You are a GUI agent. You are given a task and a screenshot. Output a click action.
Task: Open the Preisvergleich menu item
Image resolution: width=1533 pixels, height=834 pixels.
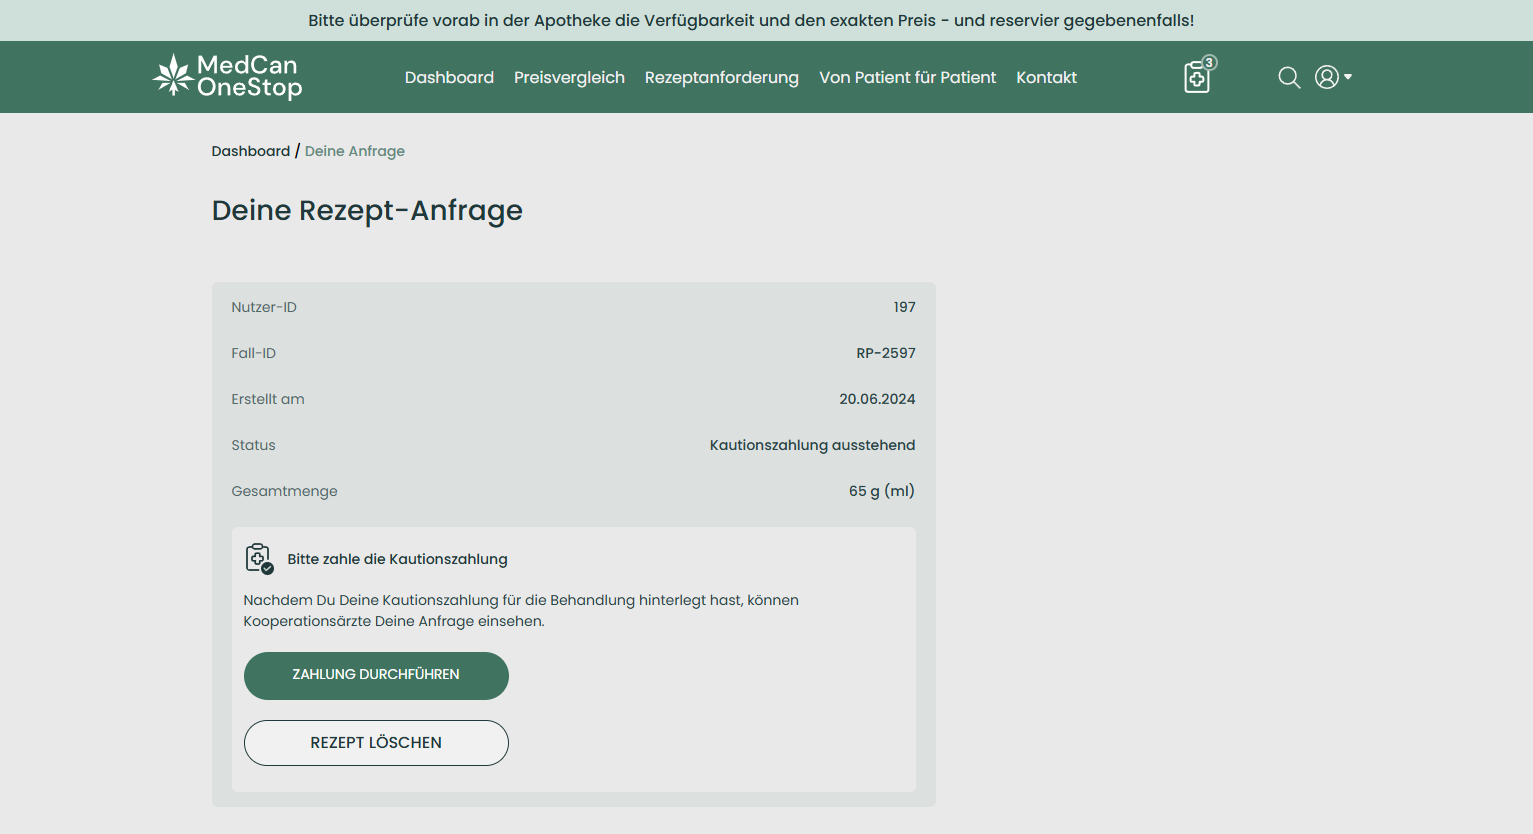coord(569,78)
